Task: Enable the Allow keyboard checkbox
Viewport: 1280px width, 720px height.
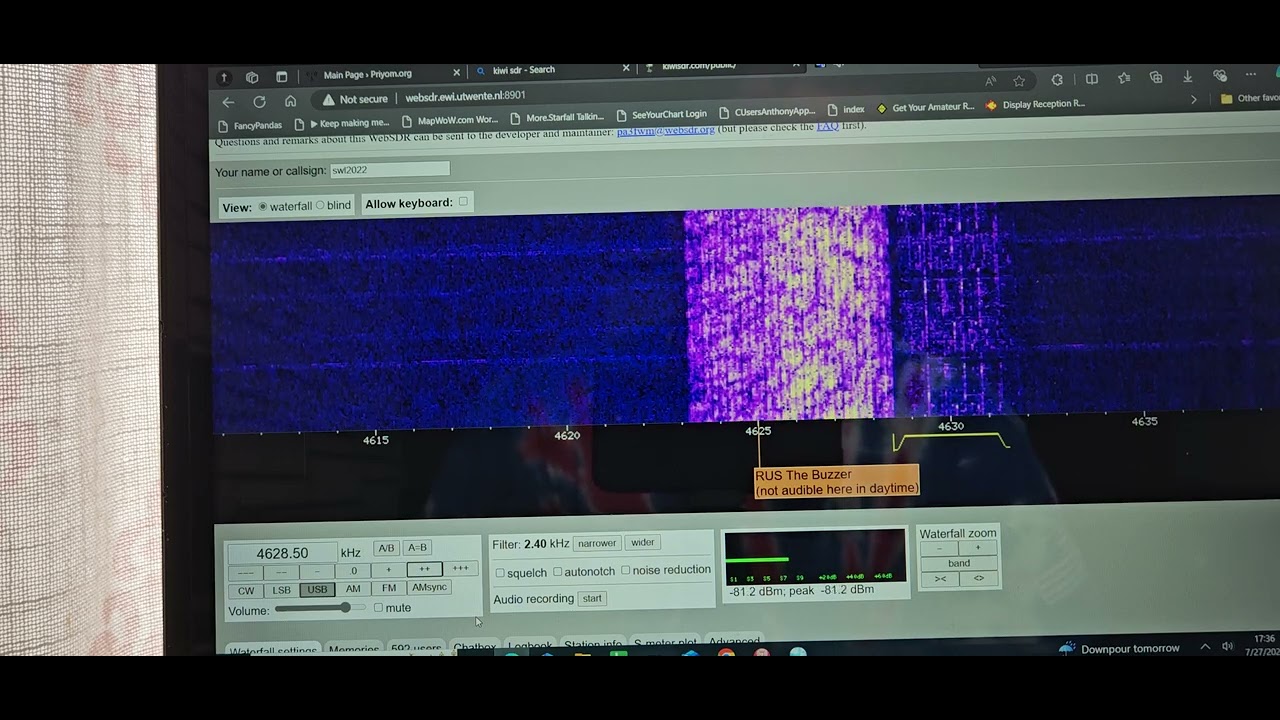Action: (x=463, y=202)
